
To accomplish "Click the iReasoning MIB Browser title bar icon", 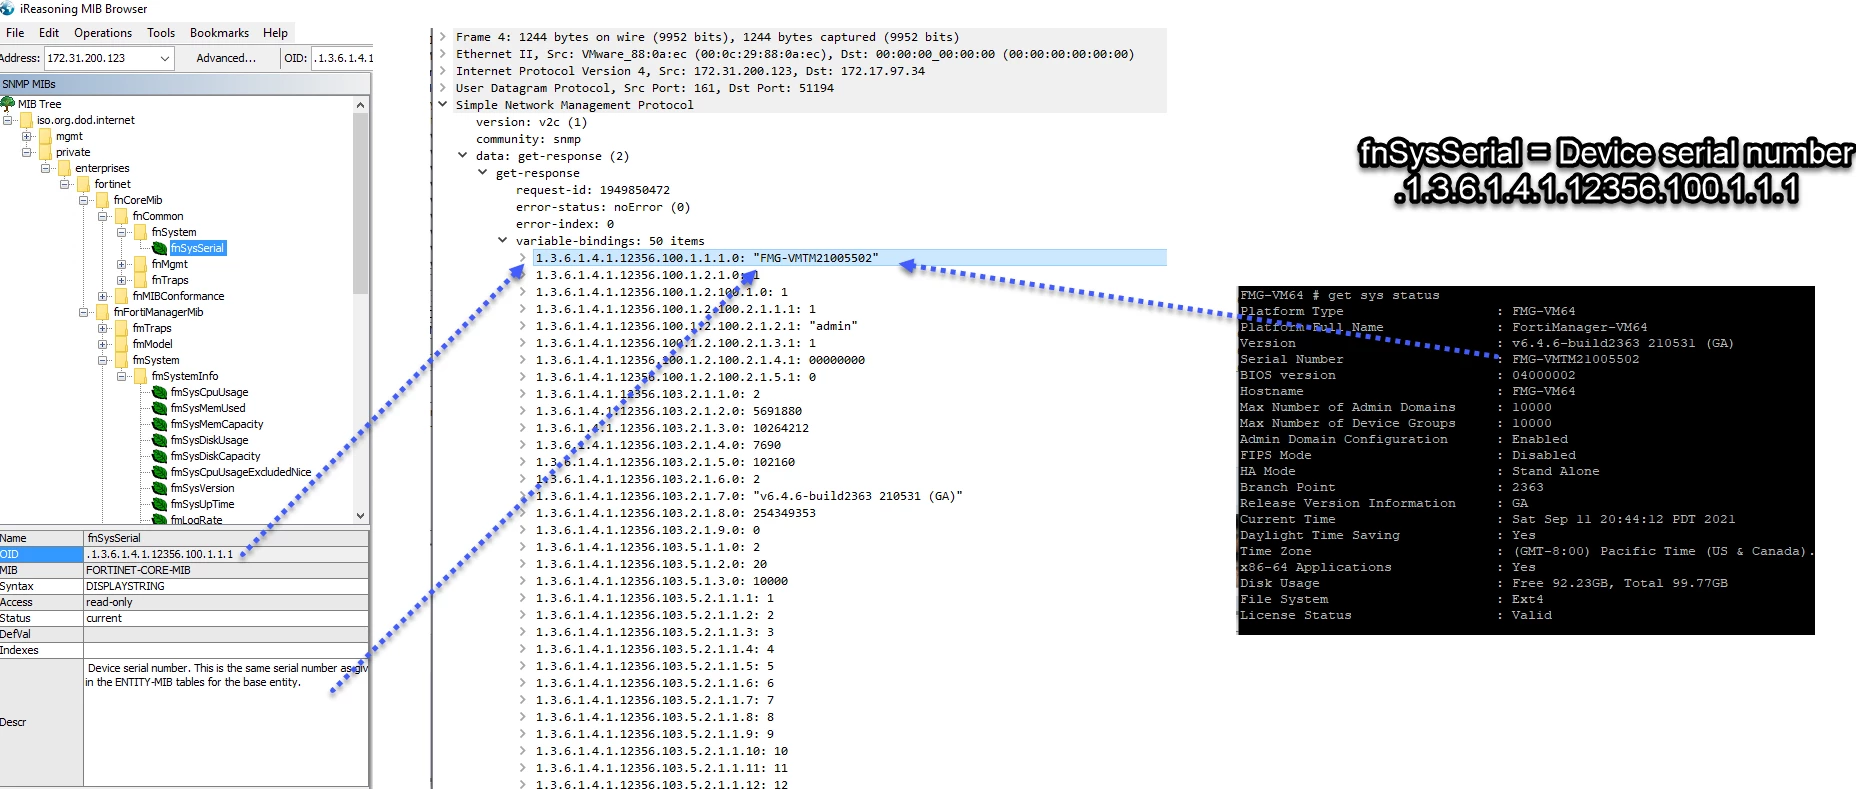I will 8,9.
